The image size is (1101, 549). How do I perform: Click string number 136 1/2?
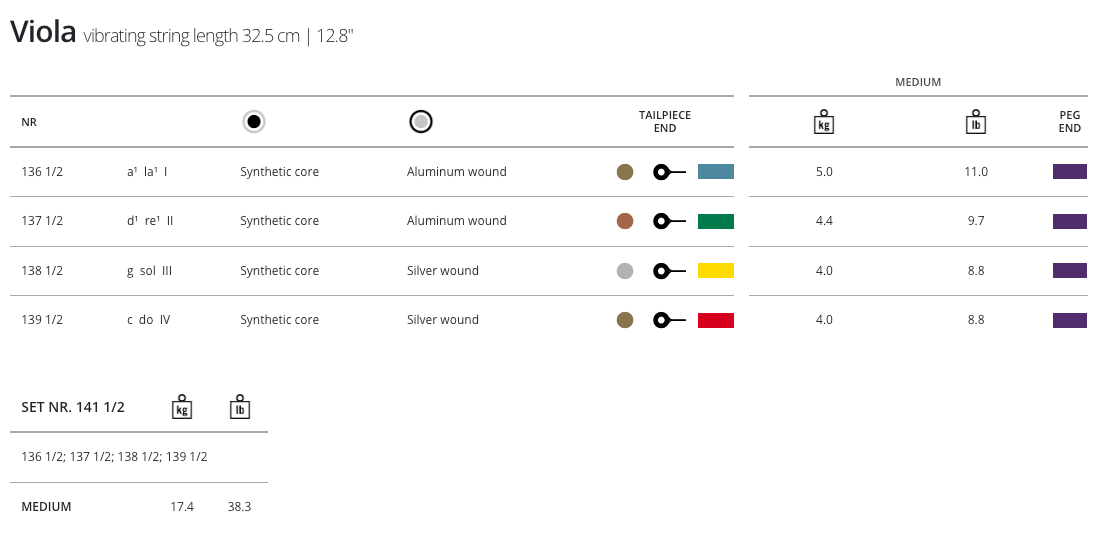pos(42,172)
